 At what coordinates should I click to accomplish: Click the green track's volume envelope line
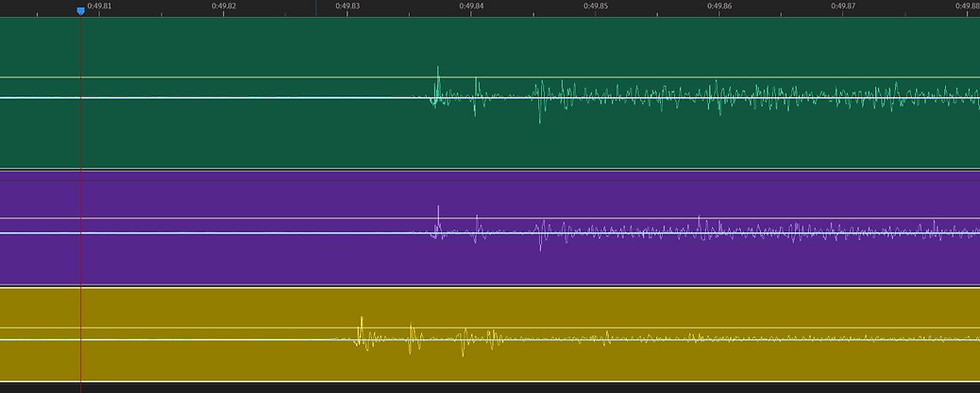coord(490,77)
